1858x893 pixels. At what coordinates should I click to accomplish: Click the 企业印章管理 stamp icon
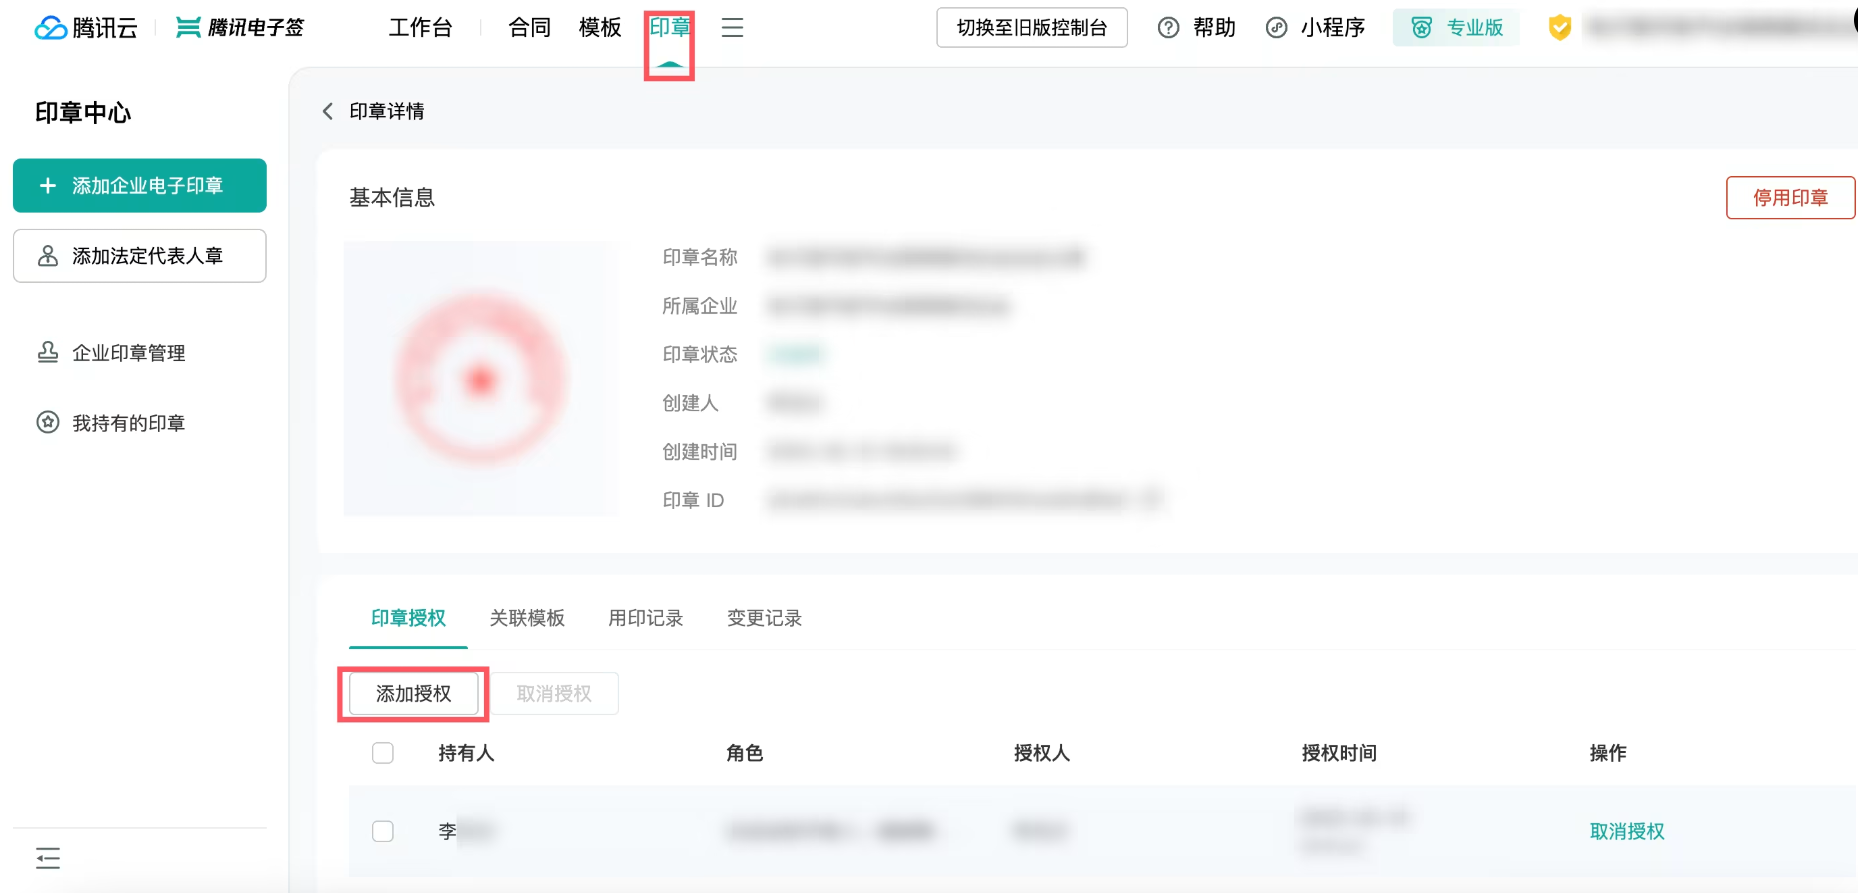point(48,352)
